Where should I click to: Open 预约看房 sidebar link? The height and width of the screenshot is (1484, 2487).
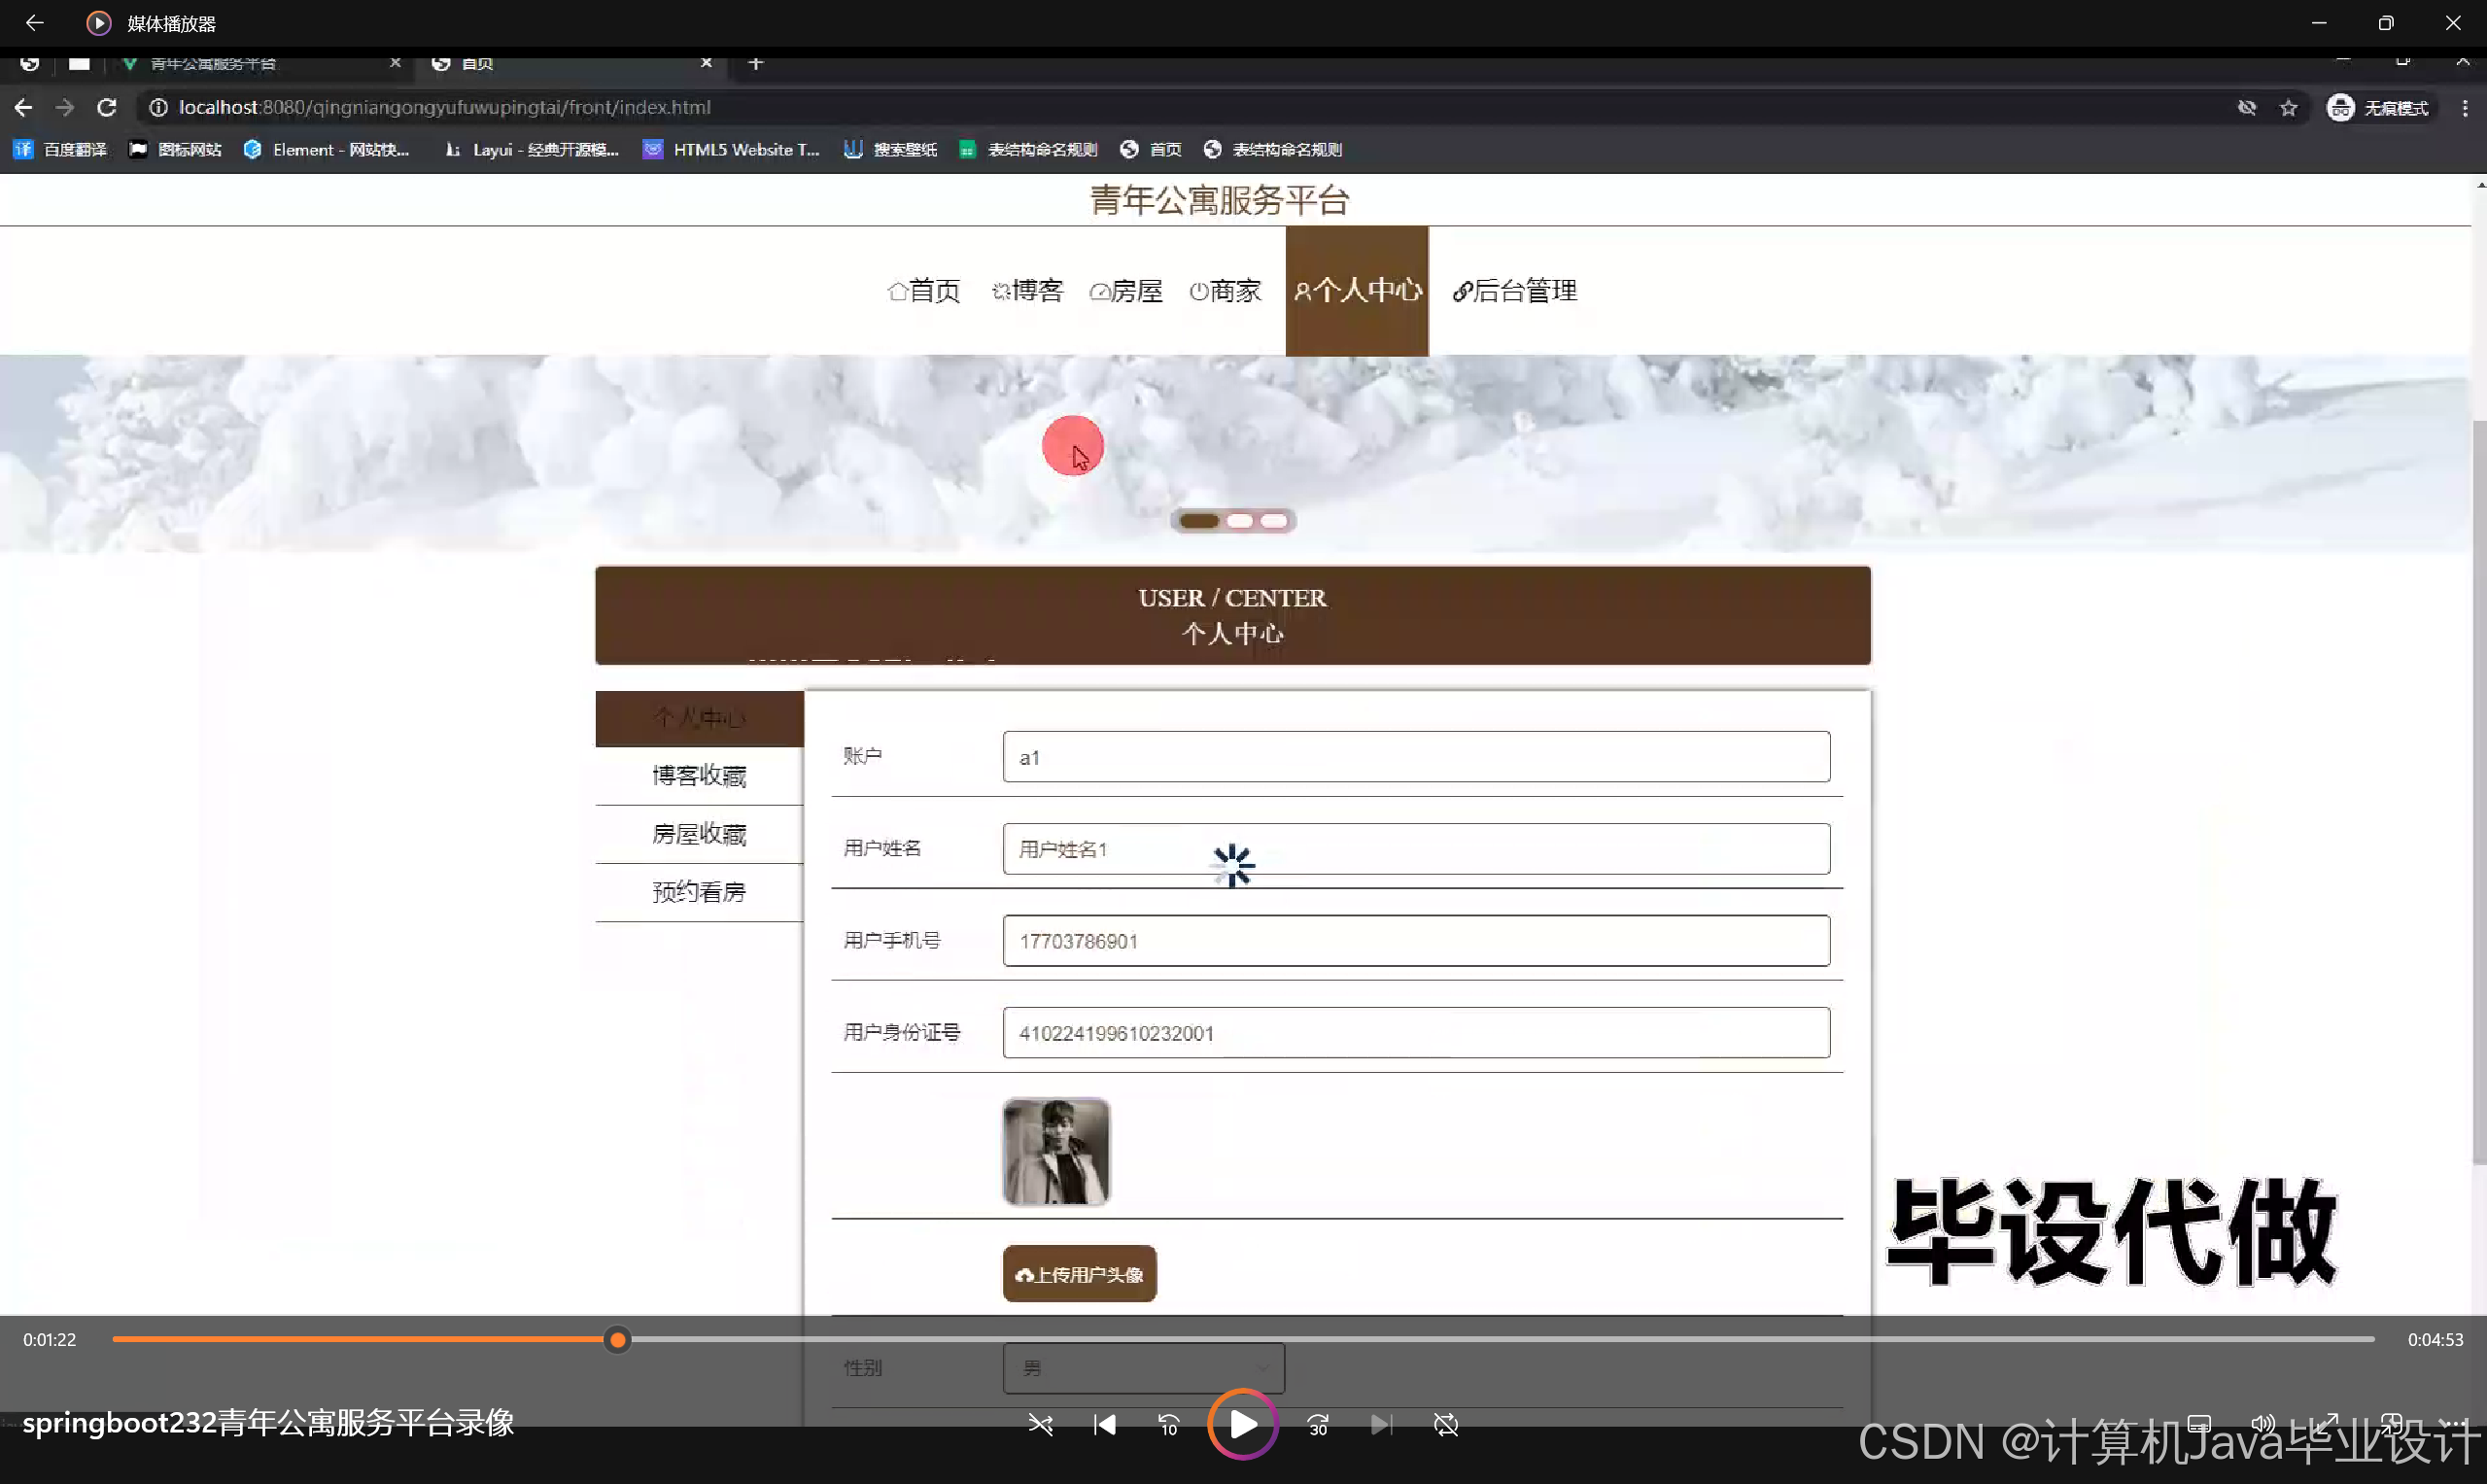[699, 892]
